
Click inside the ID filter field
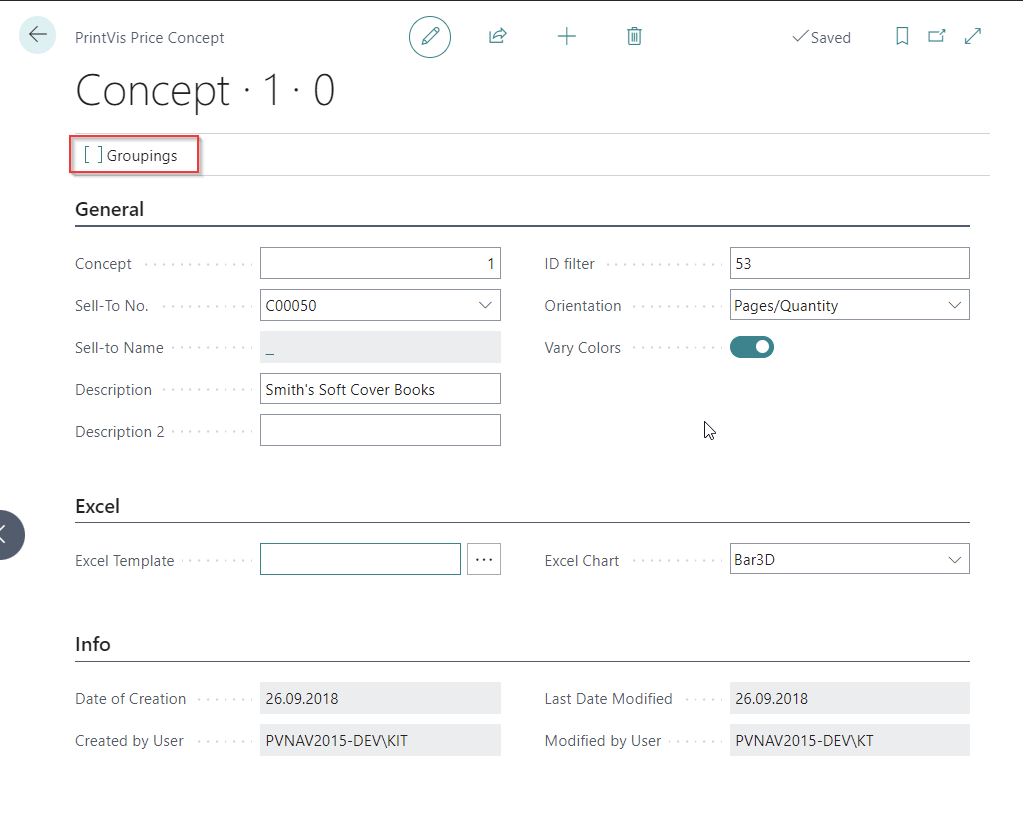[x=849, y=263]
